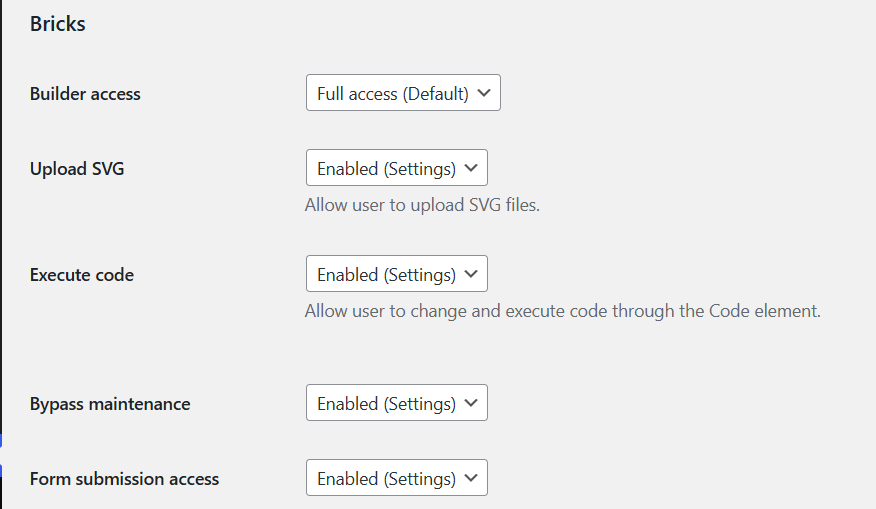Viewport: 876px width, 509px height.
Task: Open the Execute code dropdown
Action: 397,274
